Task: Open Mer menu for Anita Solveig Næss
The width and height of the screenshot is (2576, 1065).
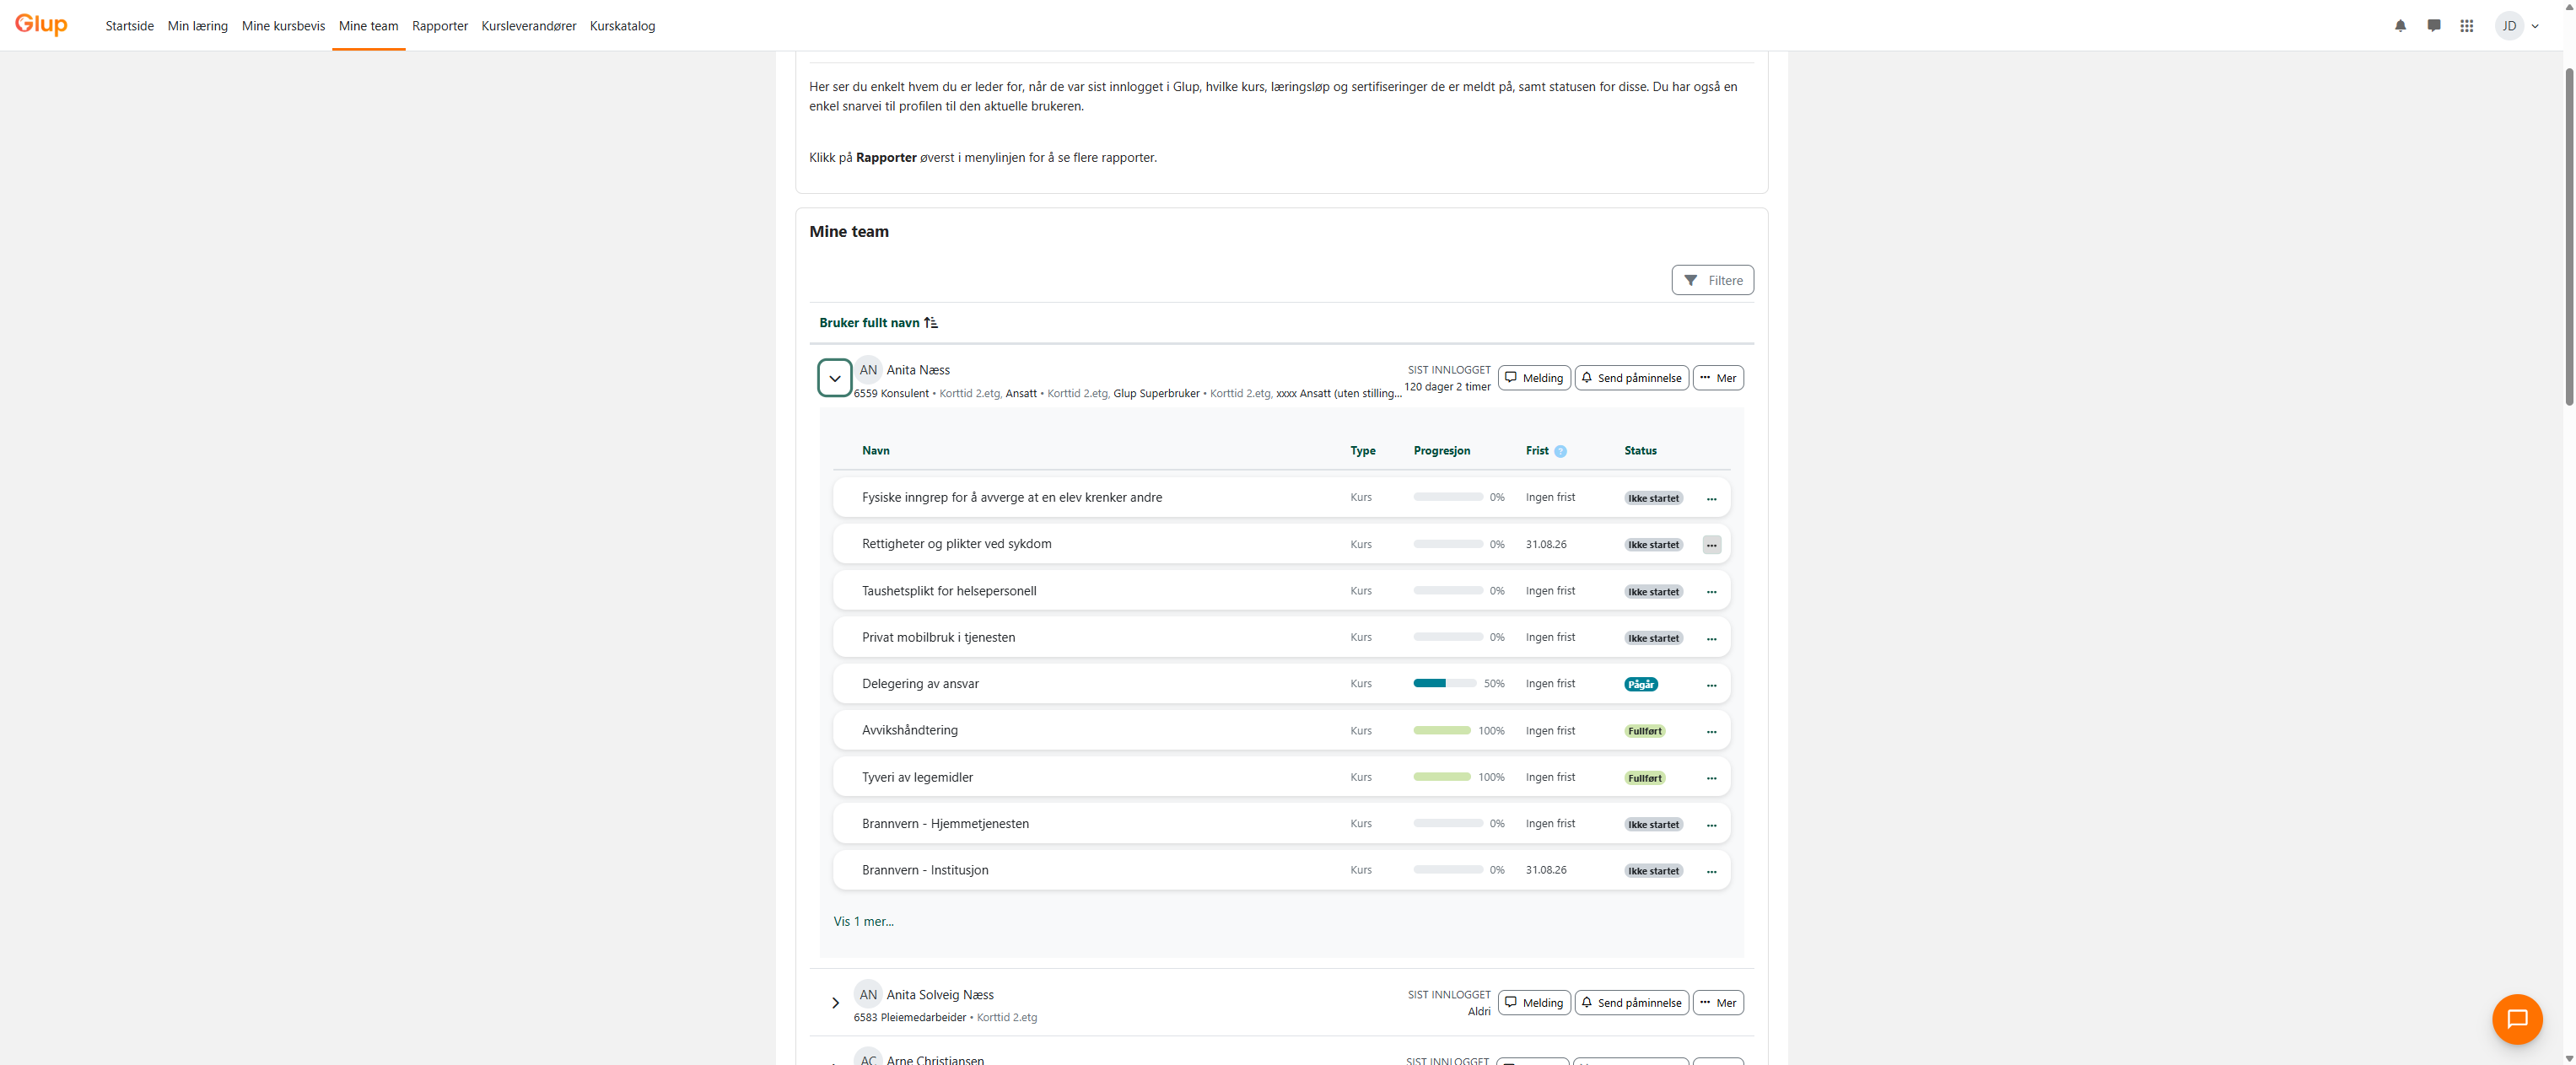Action: [1718, 1003]
